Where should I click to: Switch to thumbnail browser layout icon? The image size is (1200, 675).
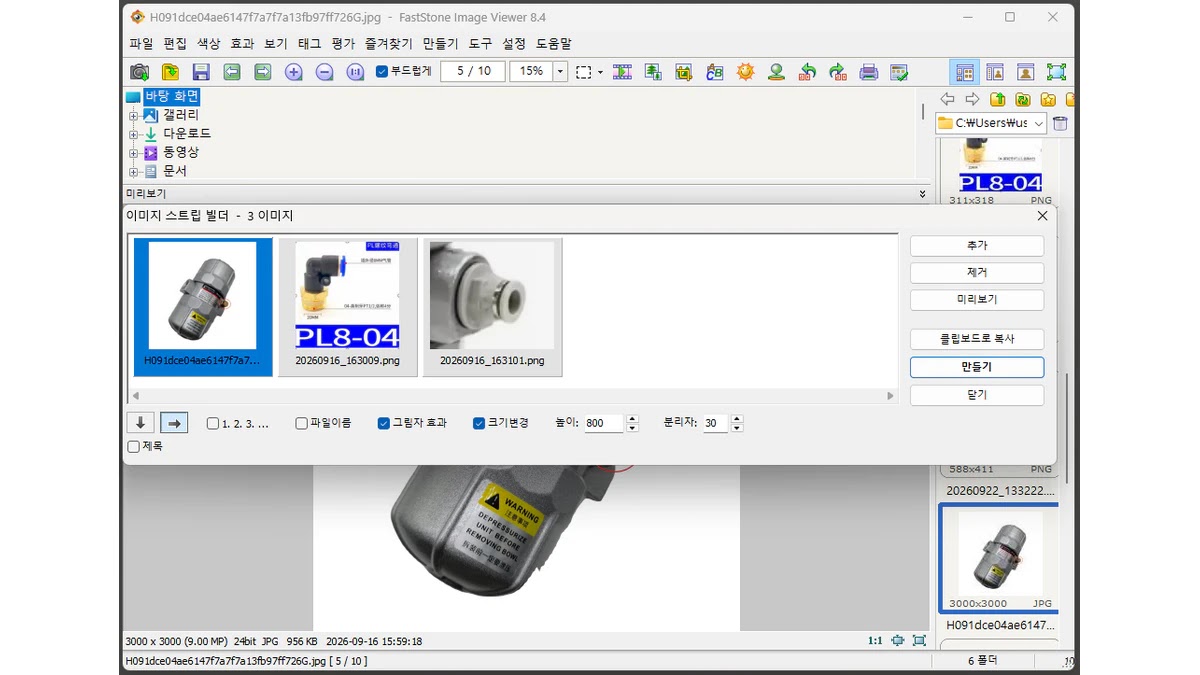965,72
